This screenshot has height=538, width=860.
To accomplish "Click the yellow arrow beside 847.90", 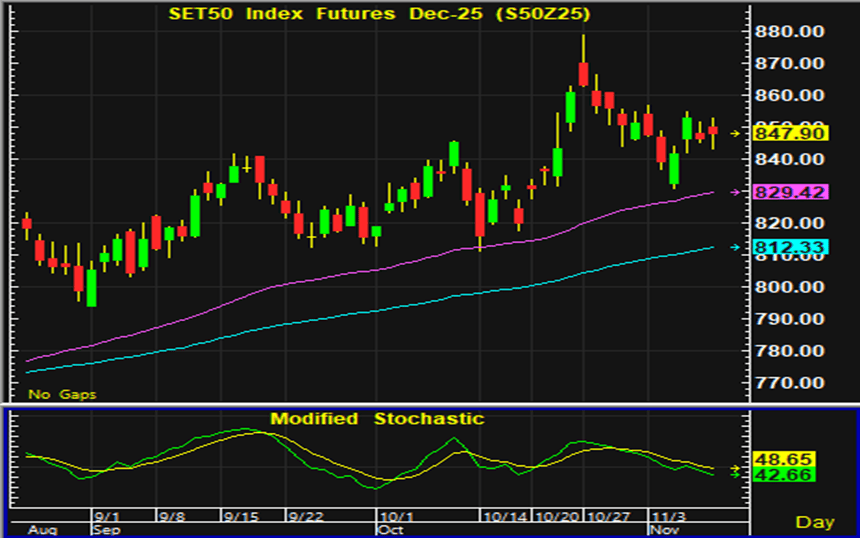I will point(736,133).
